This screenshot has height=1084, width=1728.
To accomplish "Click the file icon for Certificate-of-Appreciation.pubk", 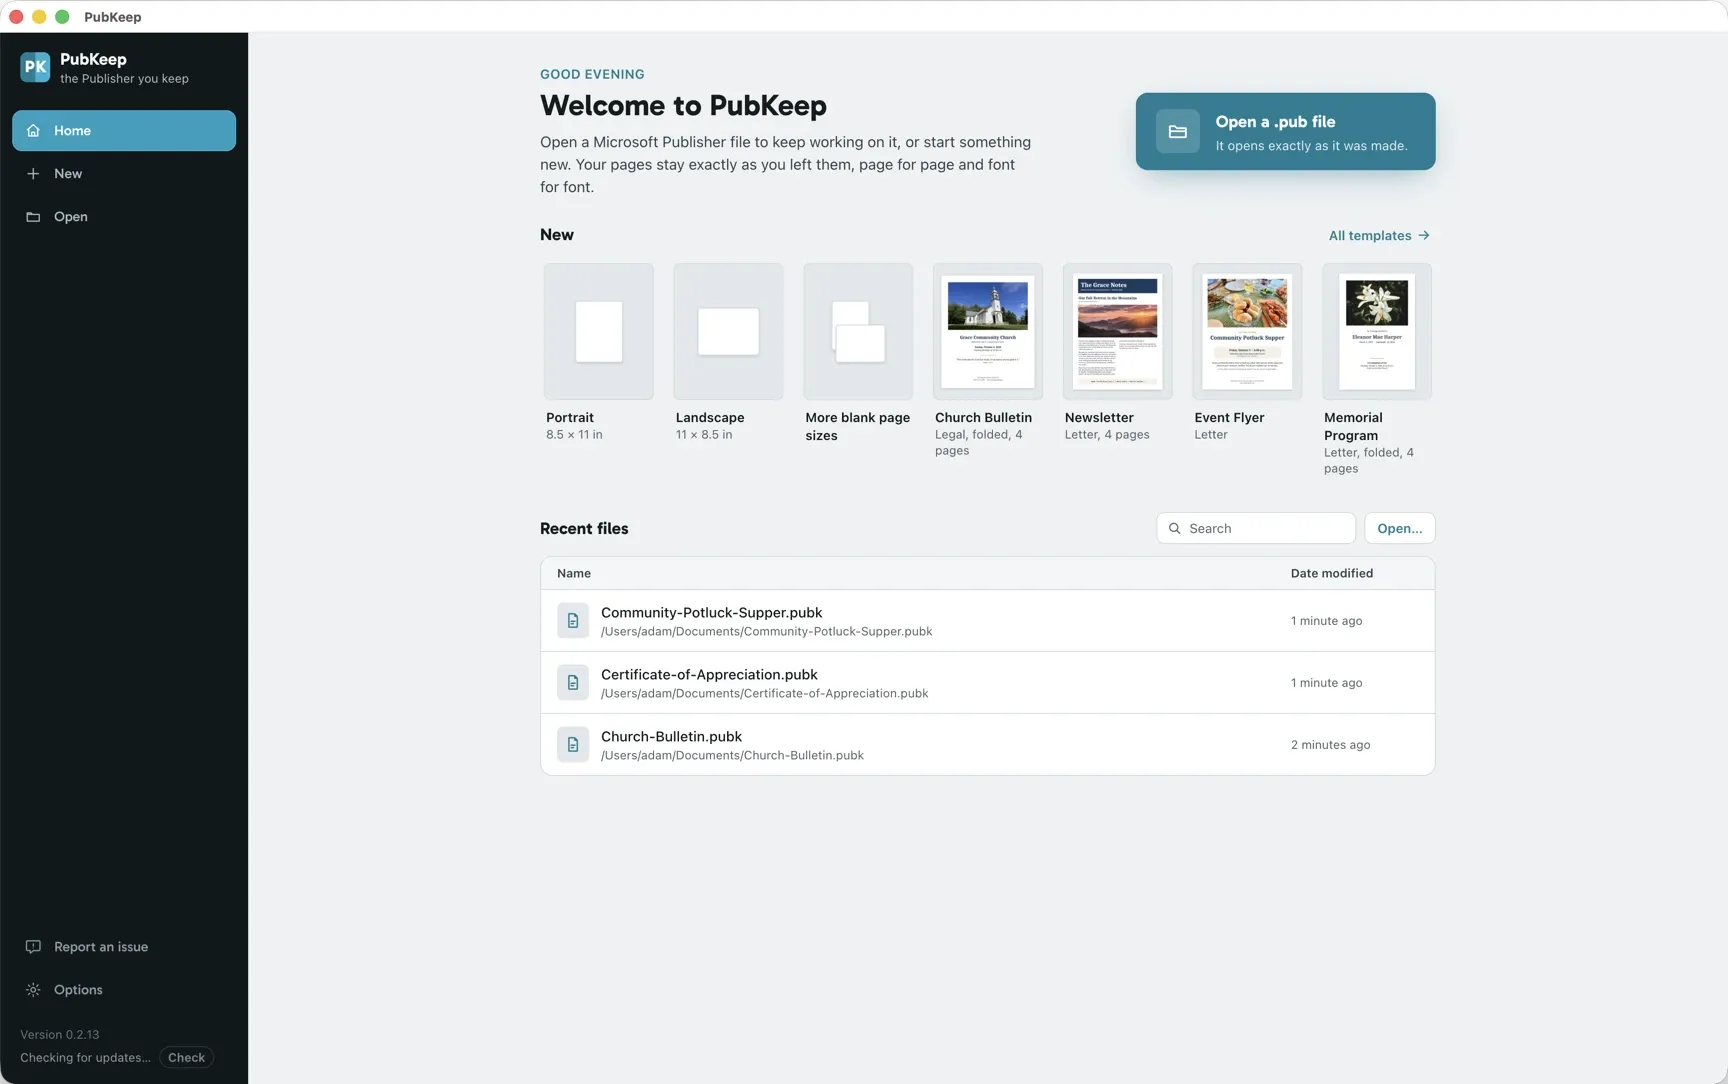I will click(573, 683).
